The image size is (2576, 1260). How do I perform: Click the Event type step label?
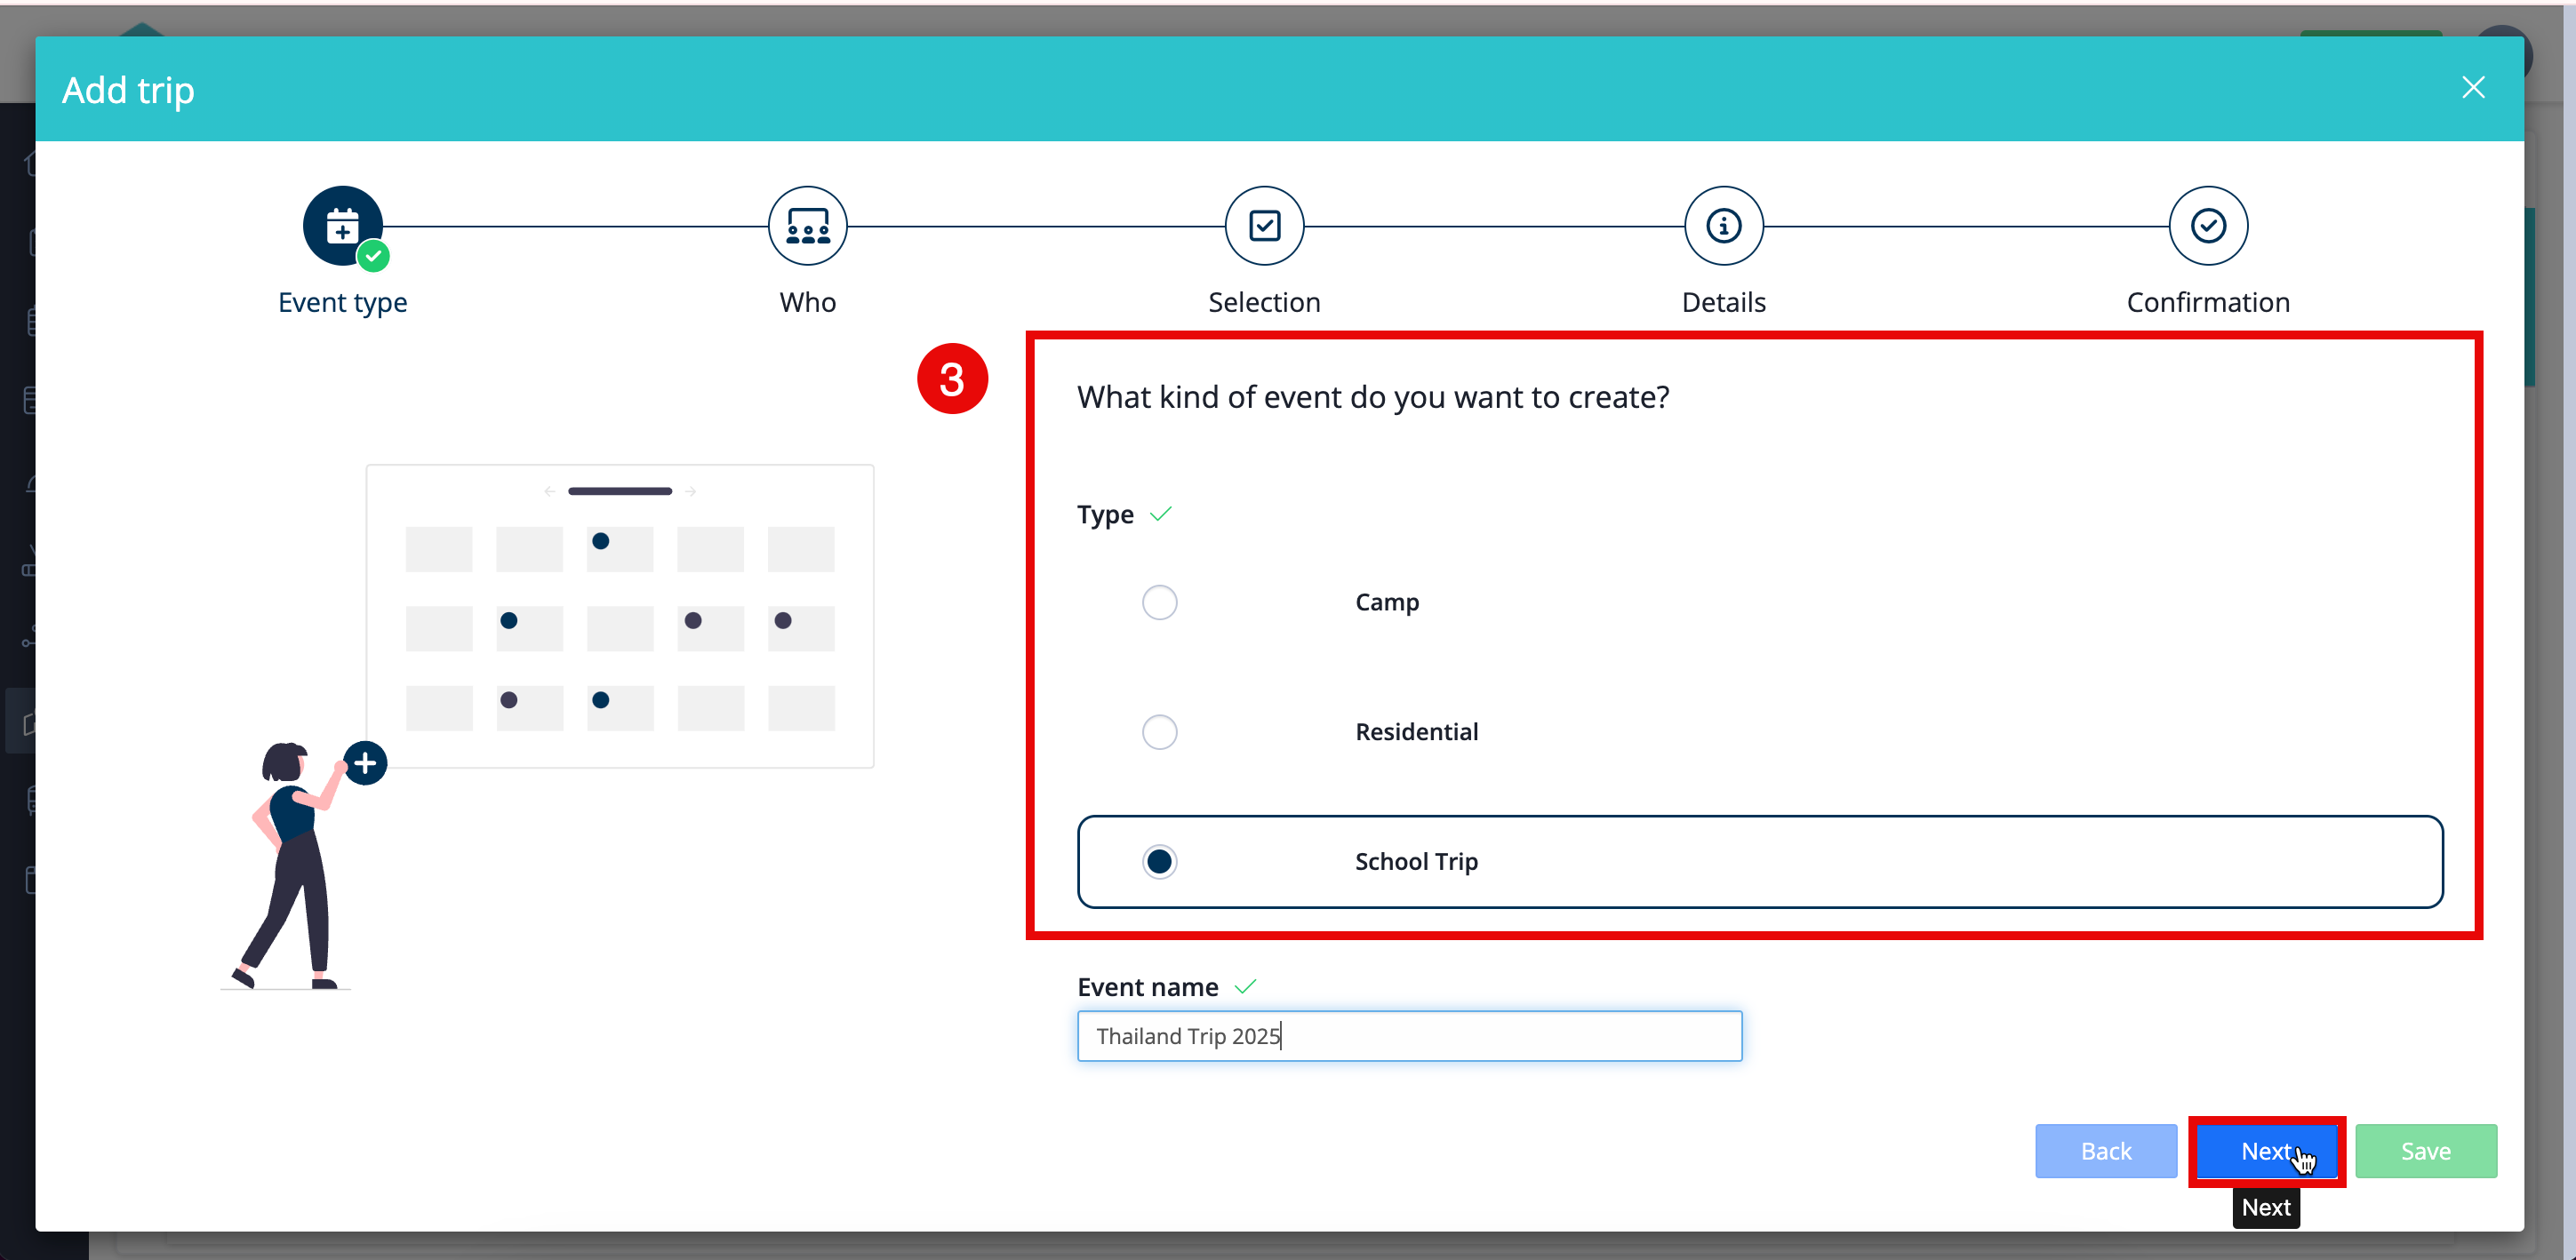point(343,302)
